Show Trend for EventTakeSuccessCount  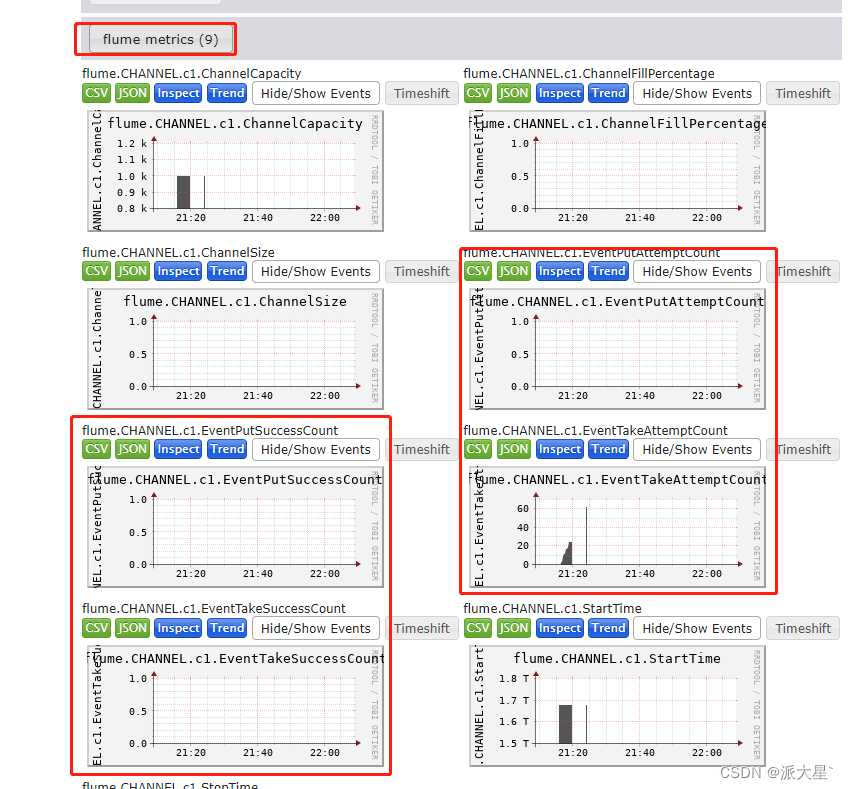(227, 628)
